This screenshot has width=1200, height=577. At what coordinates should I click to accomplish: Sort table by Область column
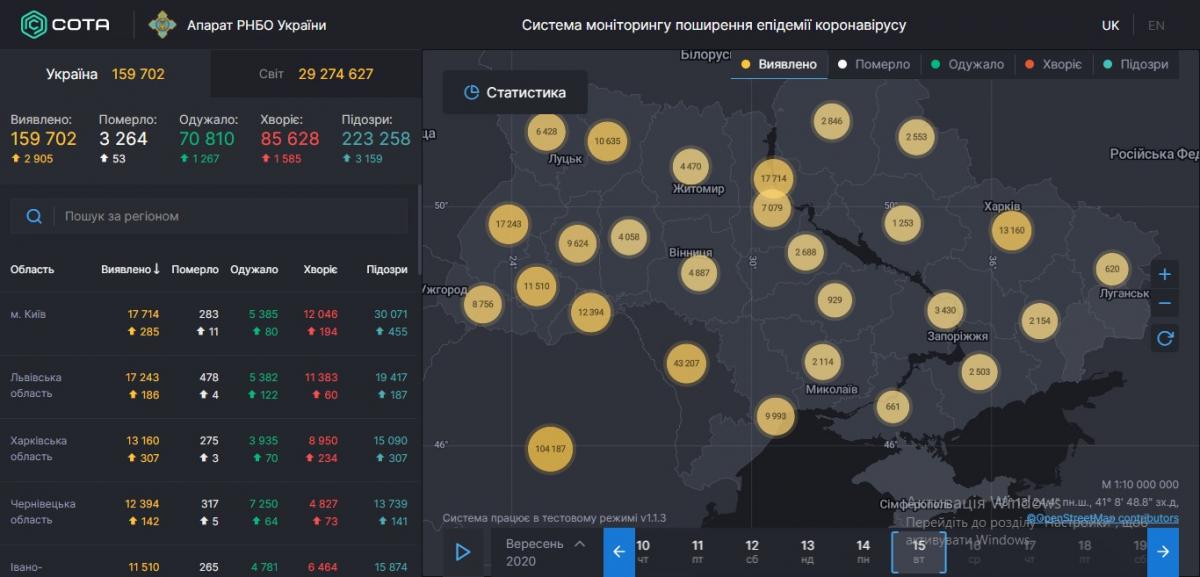tap(32, 269)
